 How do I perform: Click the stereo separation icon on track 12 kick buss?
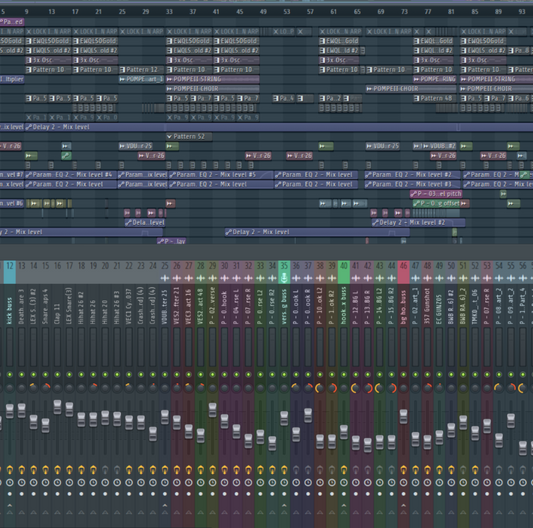coord(10,470)
